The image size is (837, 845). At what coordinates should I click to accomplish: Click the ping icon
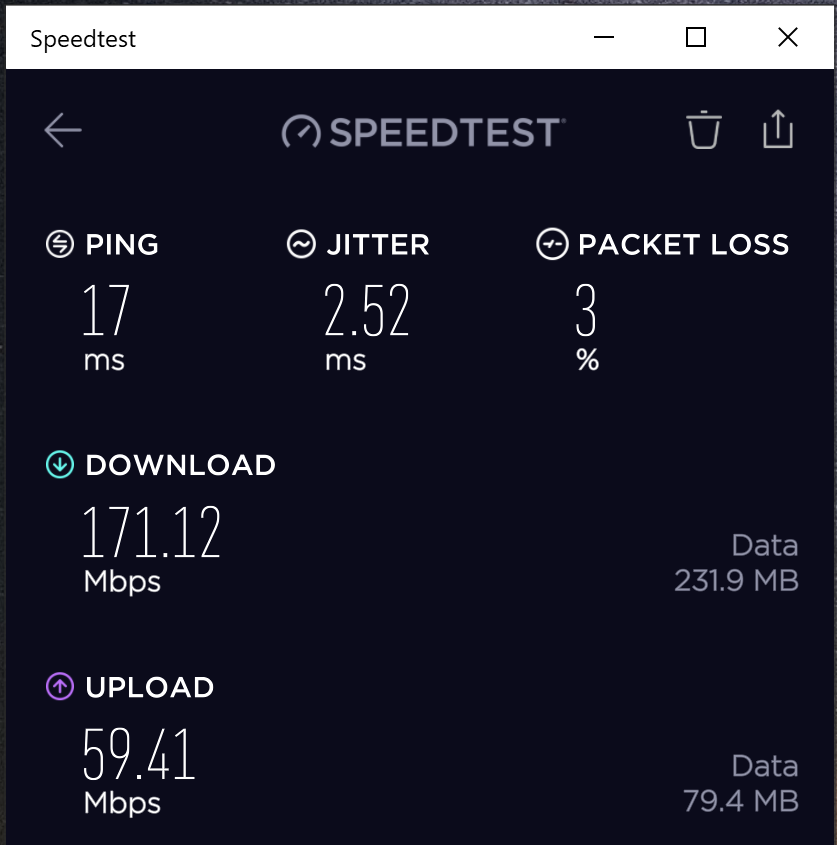pos(60,244)
